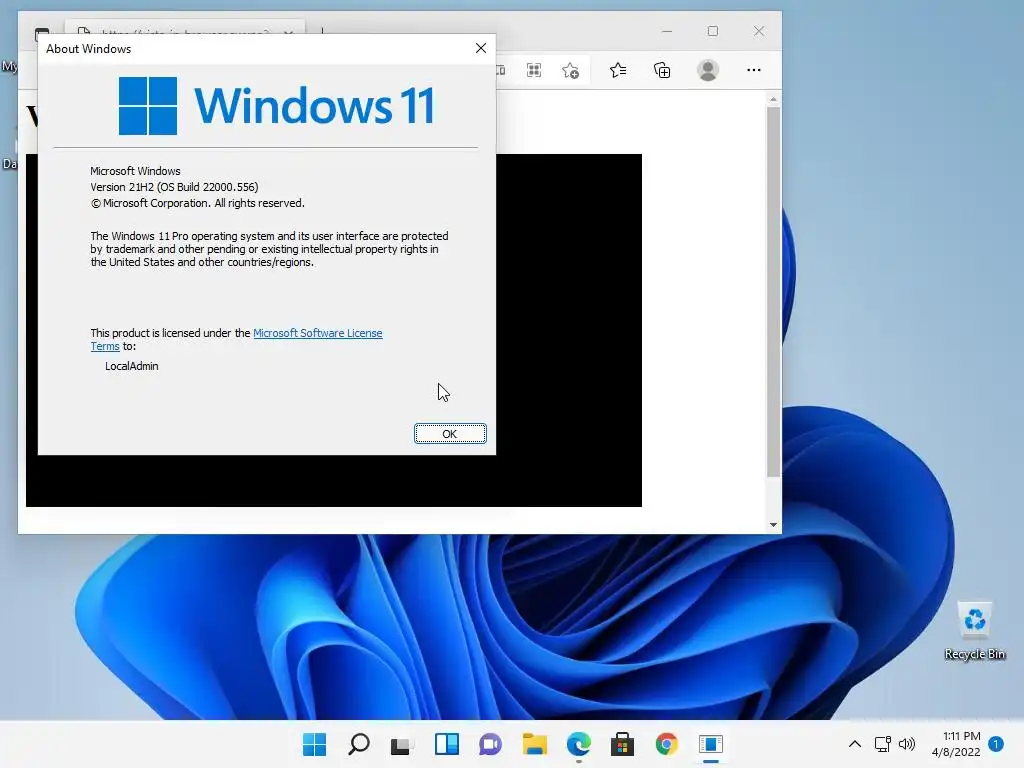
Task: Click the winver app taskbar icon
Action: [x=711, y=744]
